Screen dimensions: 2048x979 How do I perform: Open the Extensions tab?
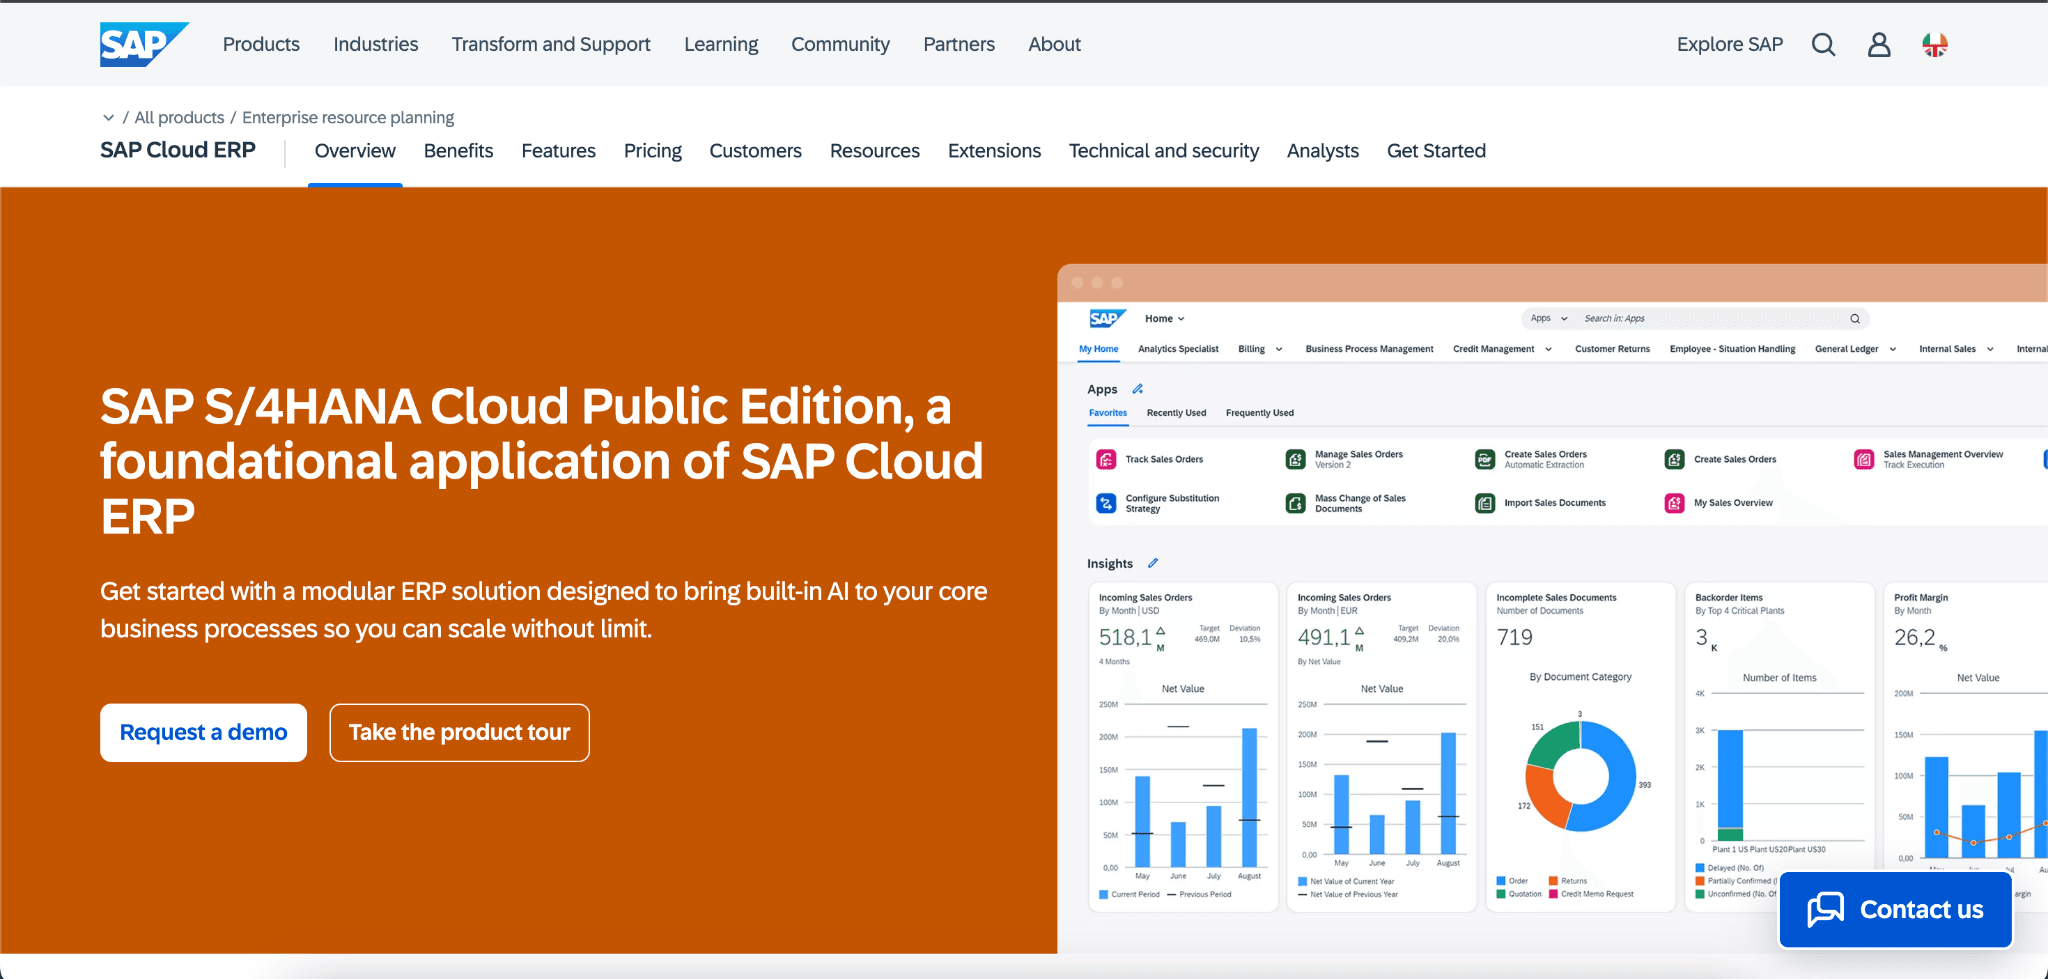[994, 151]
